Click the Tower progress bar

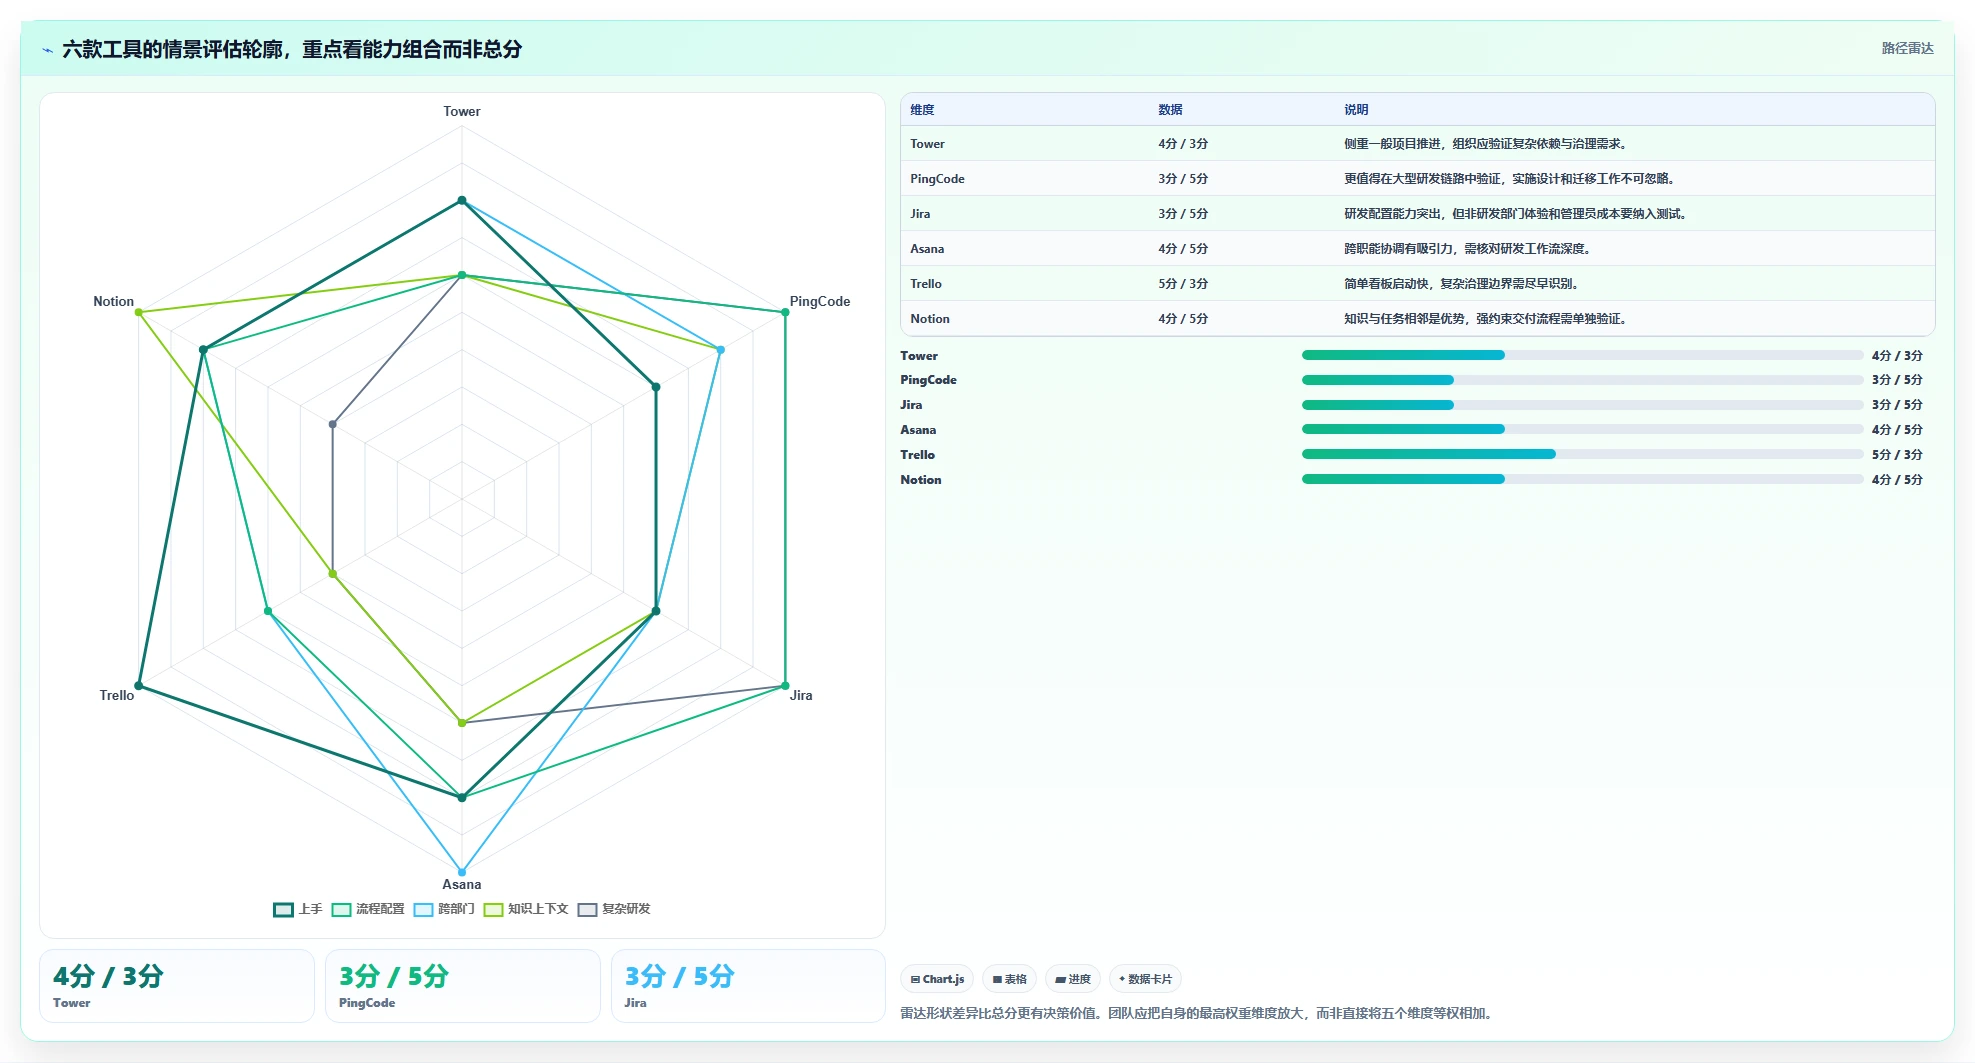(x=1582, y=355)
